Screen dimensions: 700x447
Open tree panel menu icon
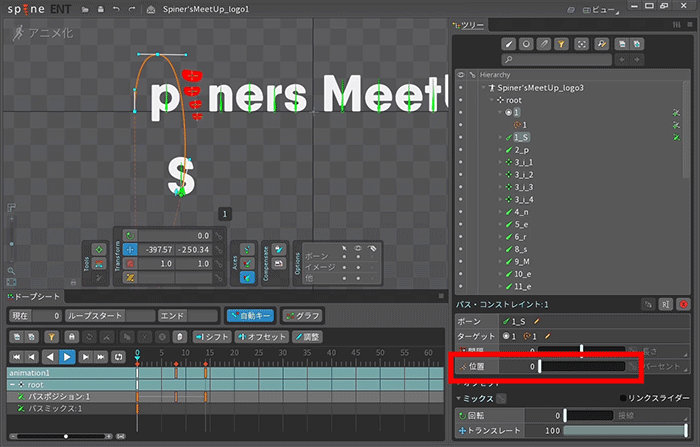click(x=690, y=25)
